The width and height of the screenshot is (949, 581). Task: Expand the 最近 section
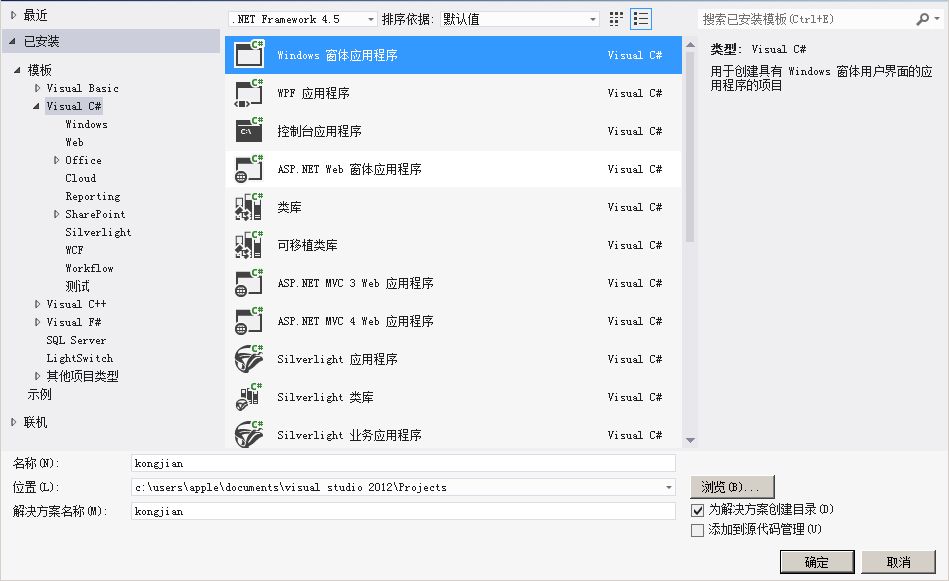[x=13, y=15]
